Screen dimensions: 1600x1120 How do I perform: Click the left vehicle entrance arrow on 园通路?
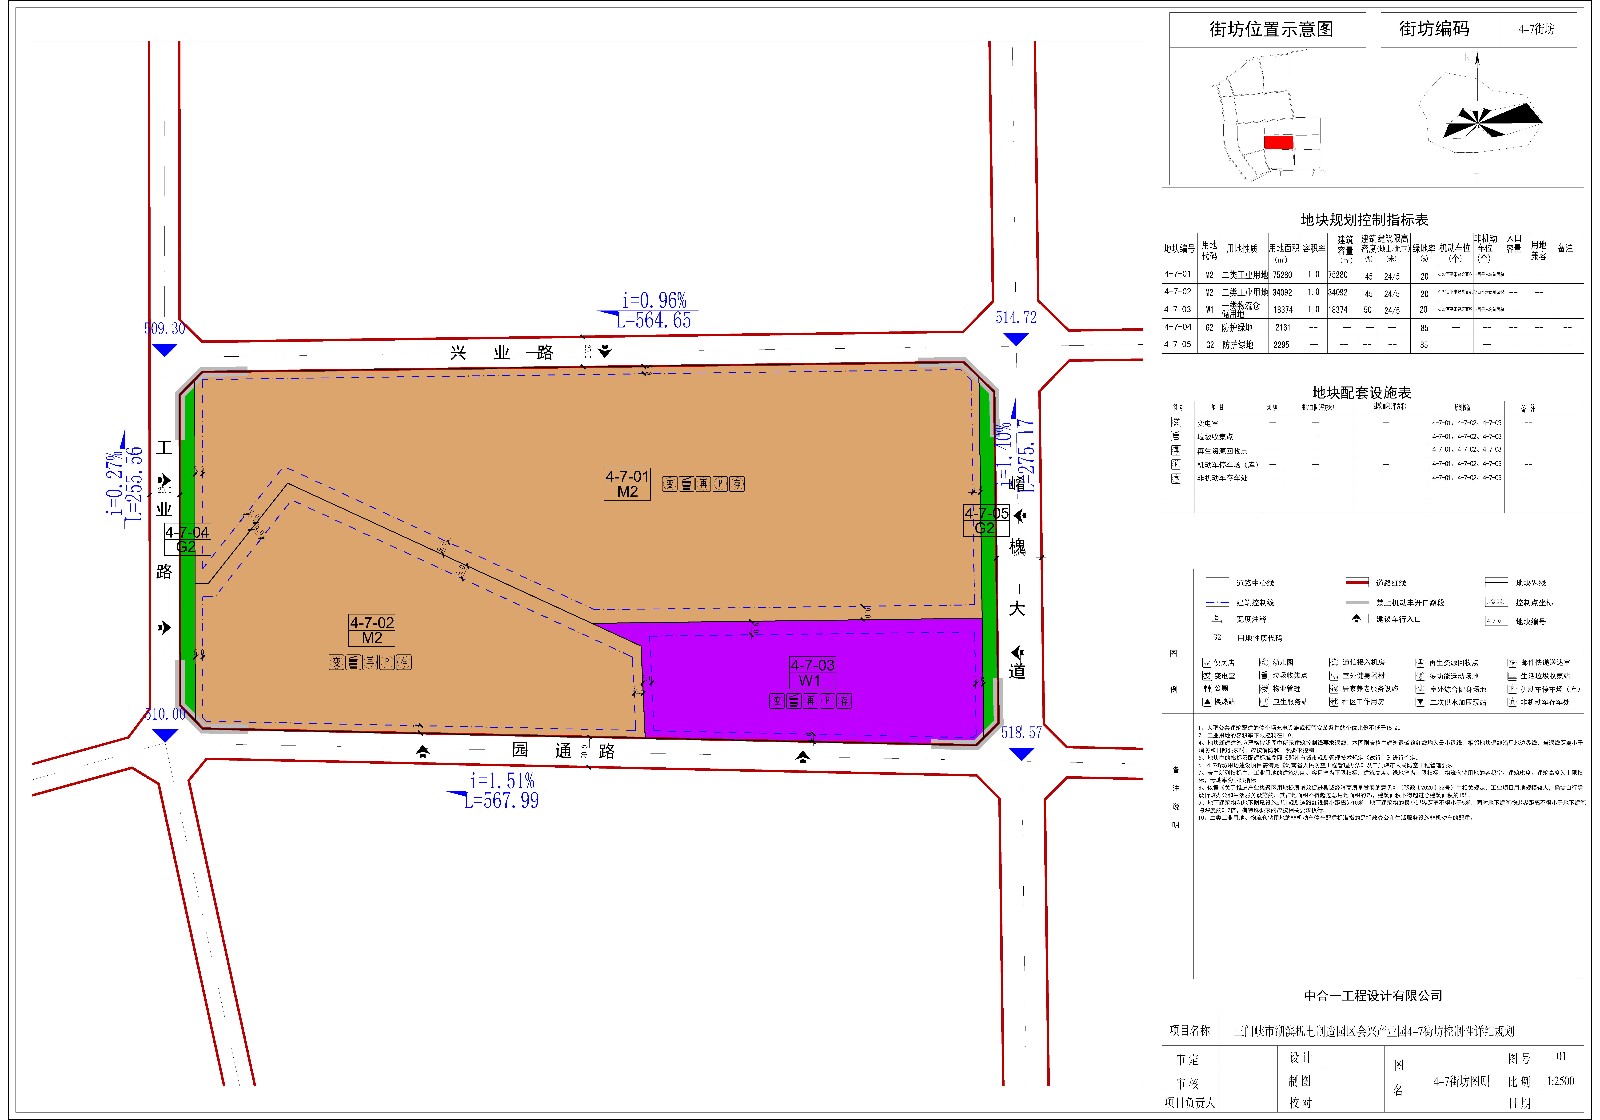(423, 752)
